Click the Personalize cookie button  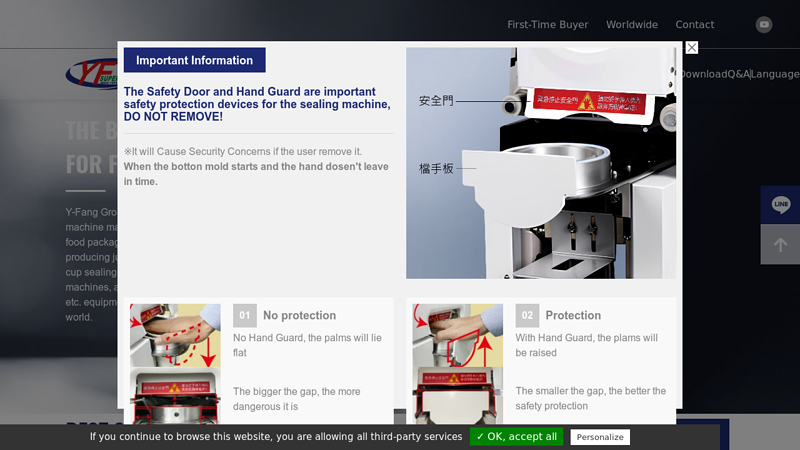600,437
